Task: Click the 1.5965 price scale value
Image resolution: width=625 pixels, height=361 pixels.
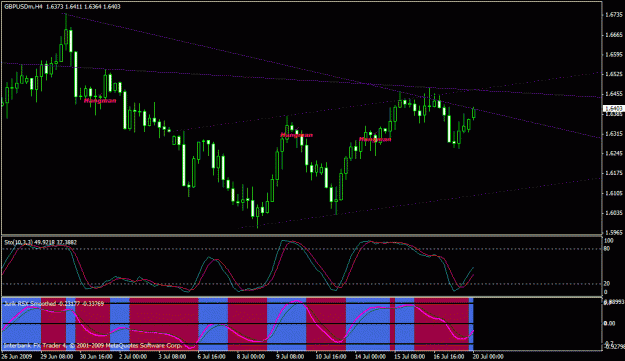Action: point(614,232)
